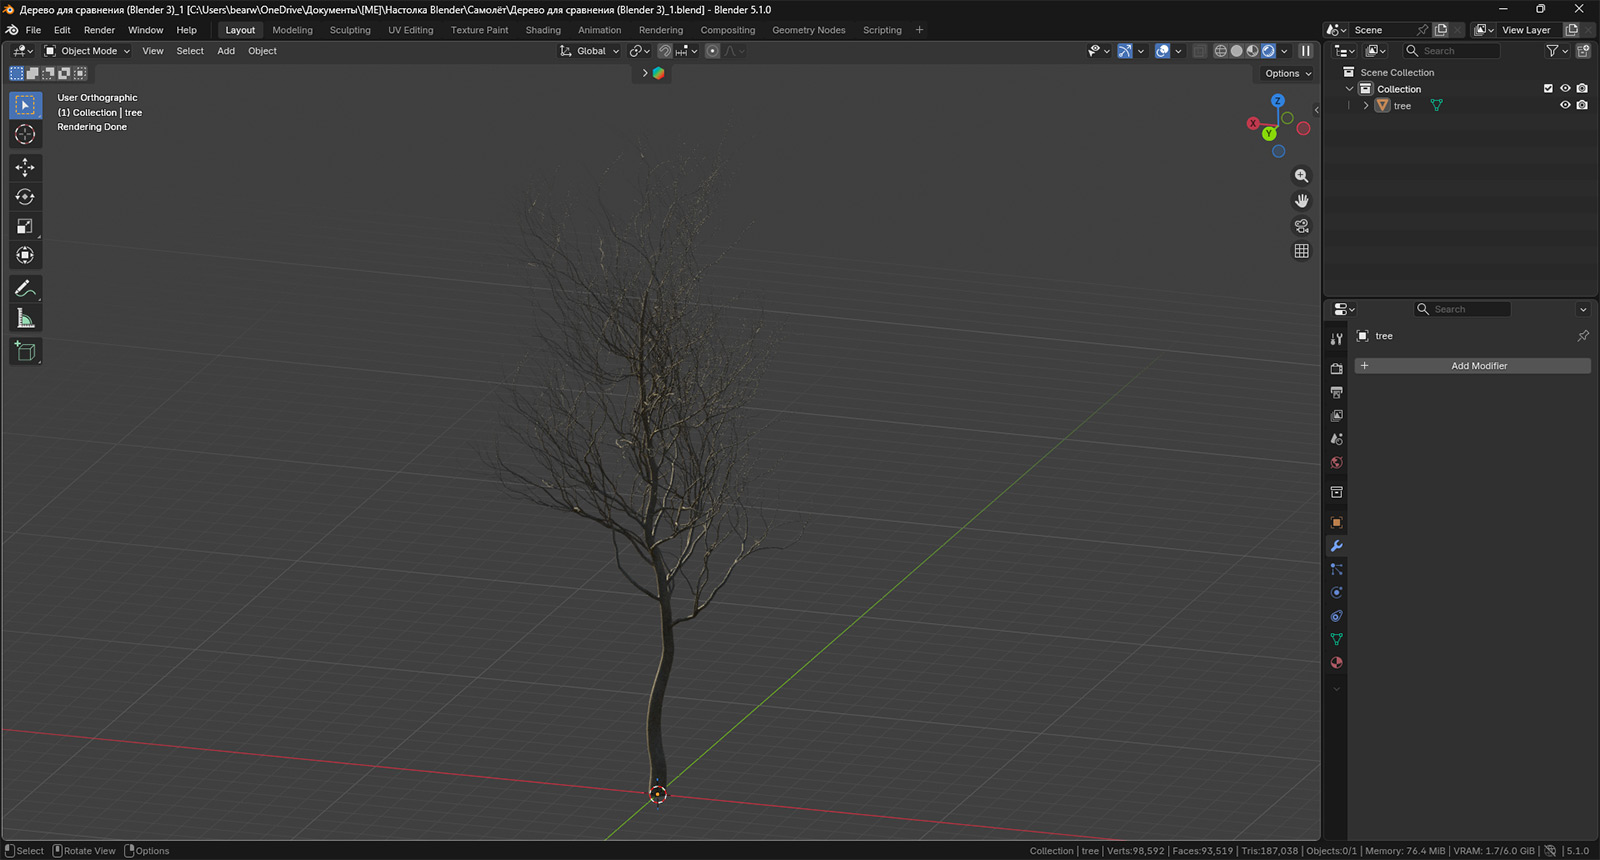Select the Rotate tool

[25, 197]
